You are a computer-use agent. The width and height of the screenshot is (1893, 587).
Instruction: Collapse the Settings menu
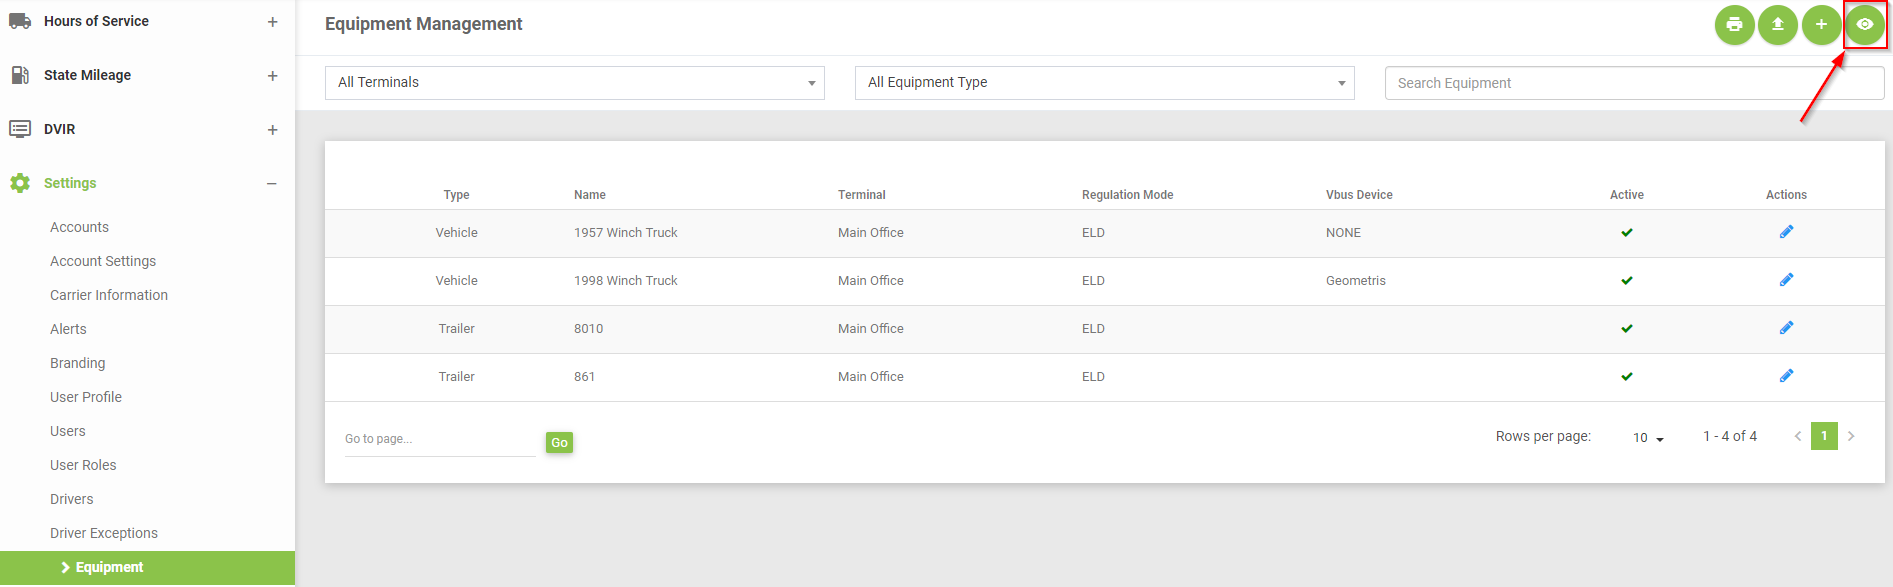click(x=272, y=184)
